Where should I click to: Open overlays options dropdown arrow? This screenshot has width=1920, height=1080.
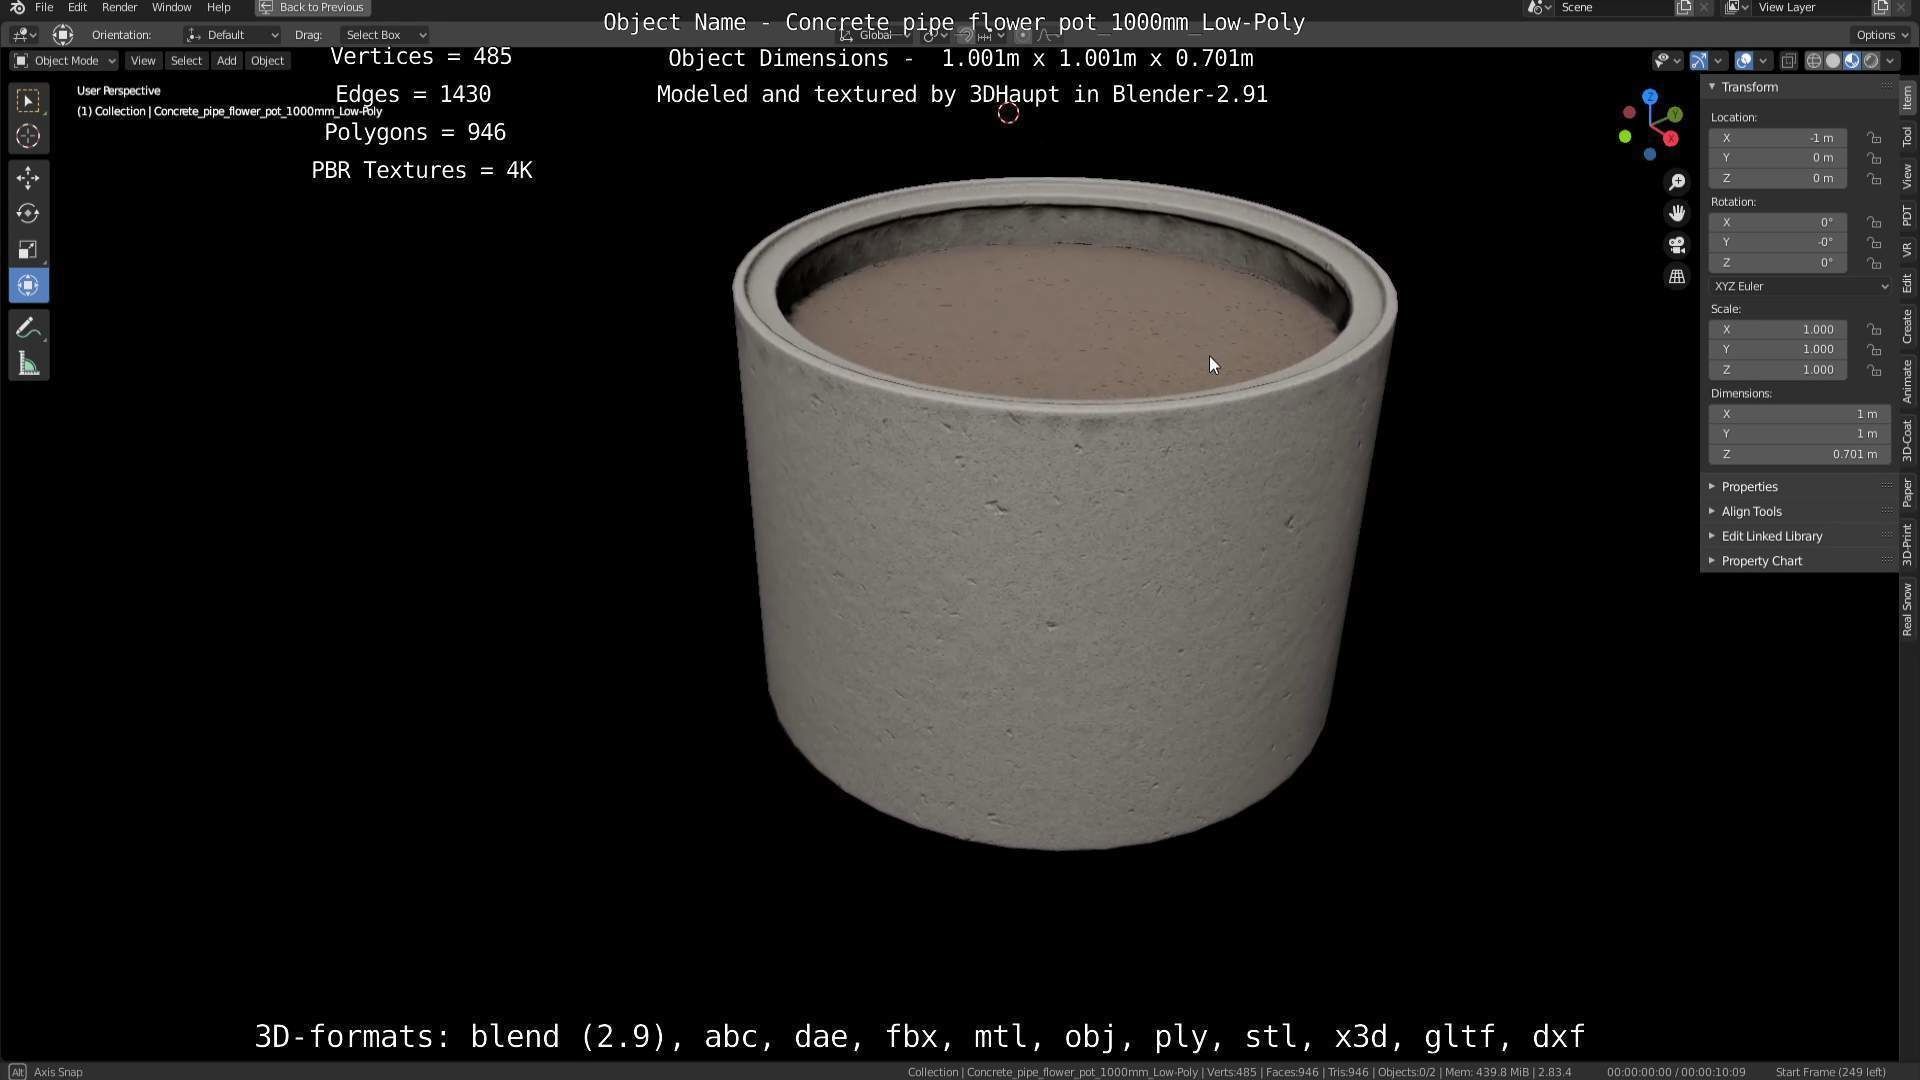click(1763, 61)
